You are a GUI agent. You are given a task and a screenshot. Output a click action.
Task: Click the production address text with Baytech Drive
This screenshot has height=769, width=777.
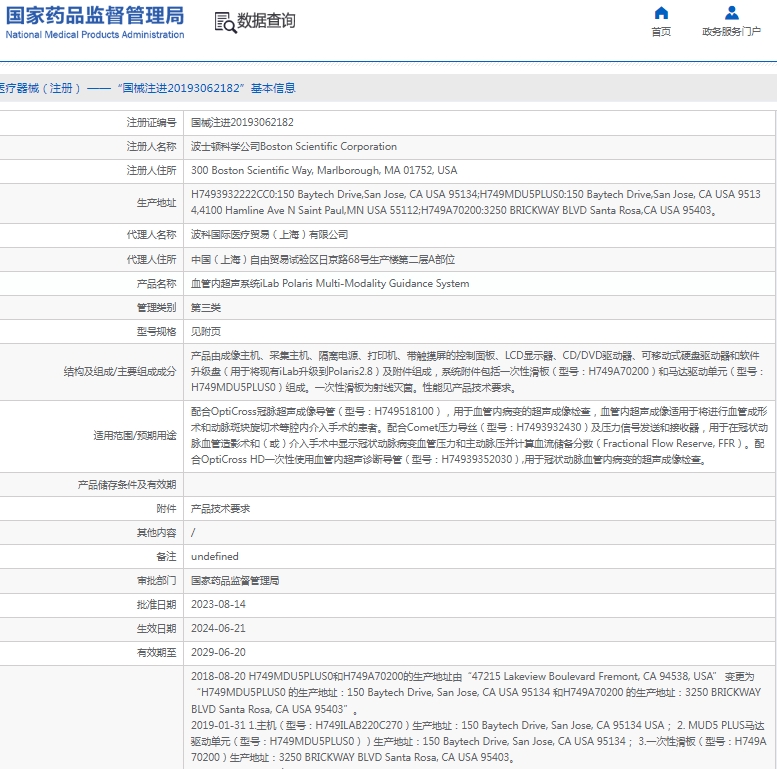(x=476, y=202)
